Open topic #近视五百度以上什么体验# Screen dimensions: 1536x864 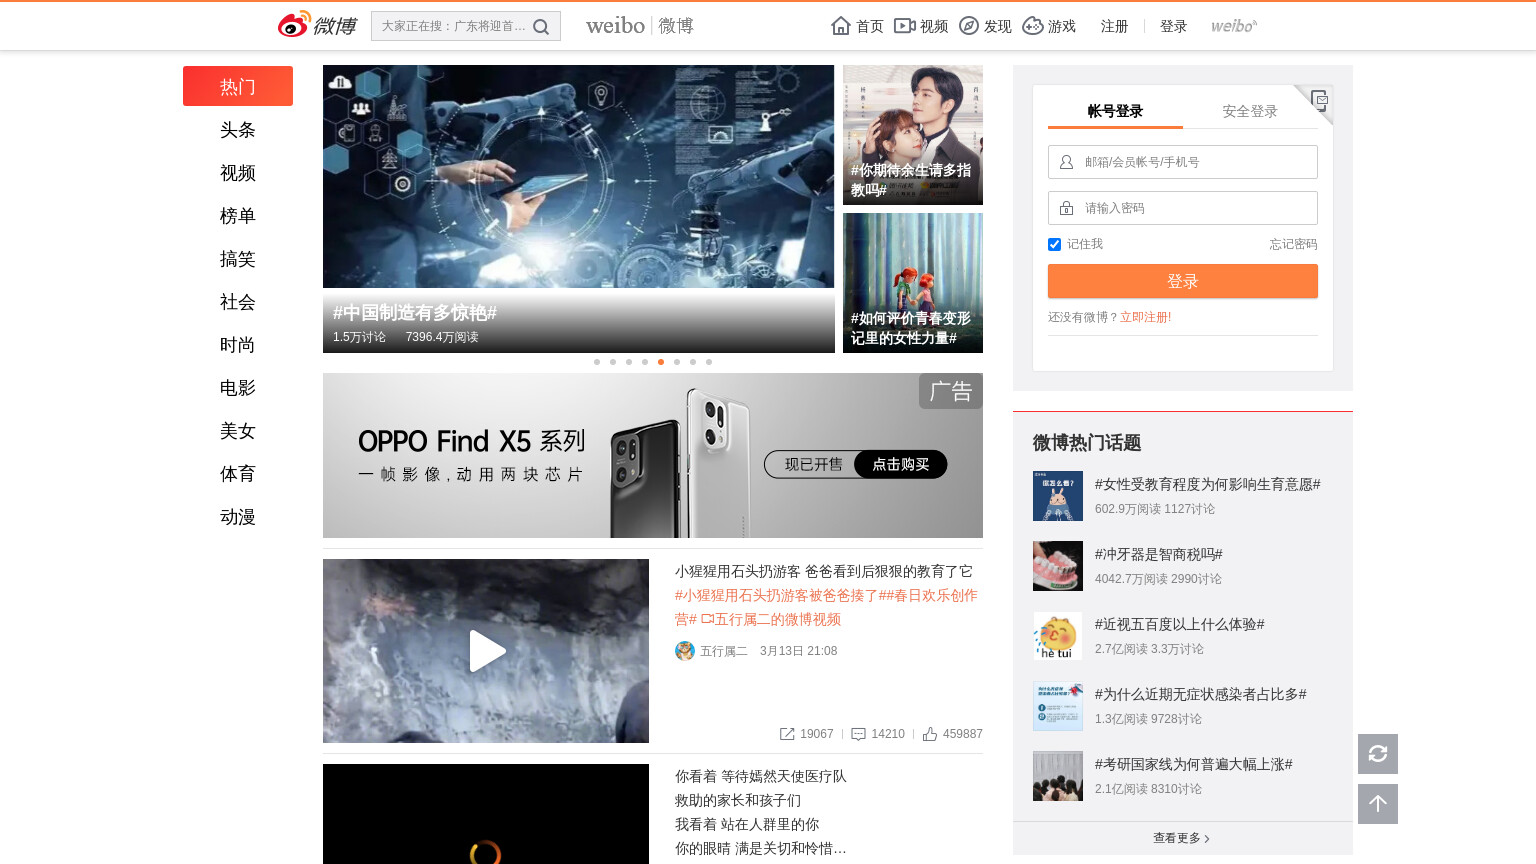tap(1179, 624)
